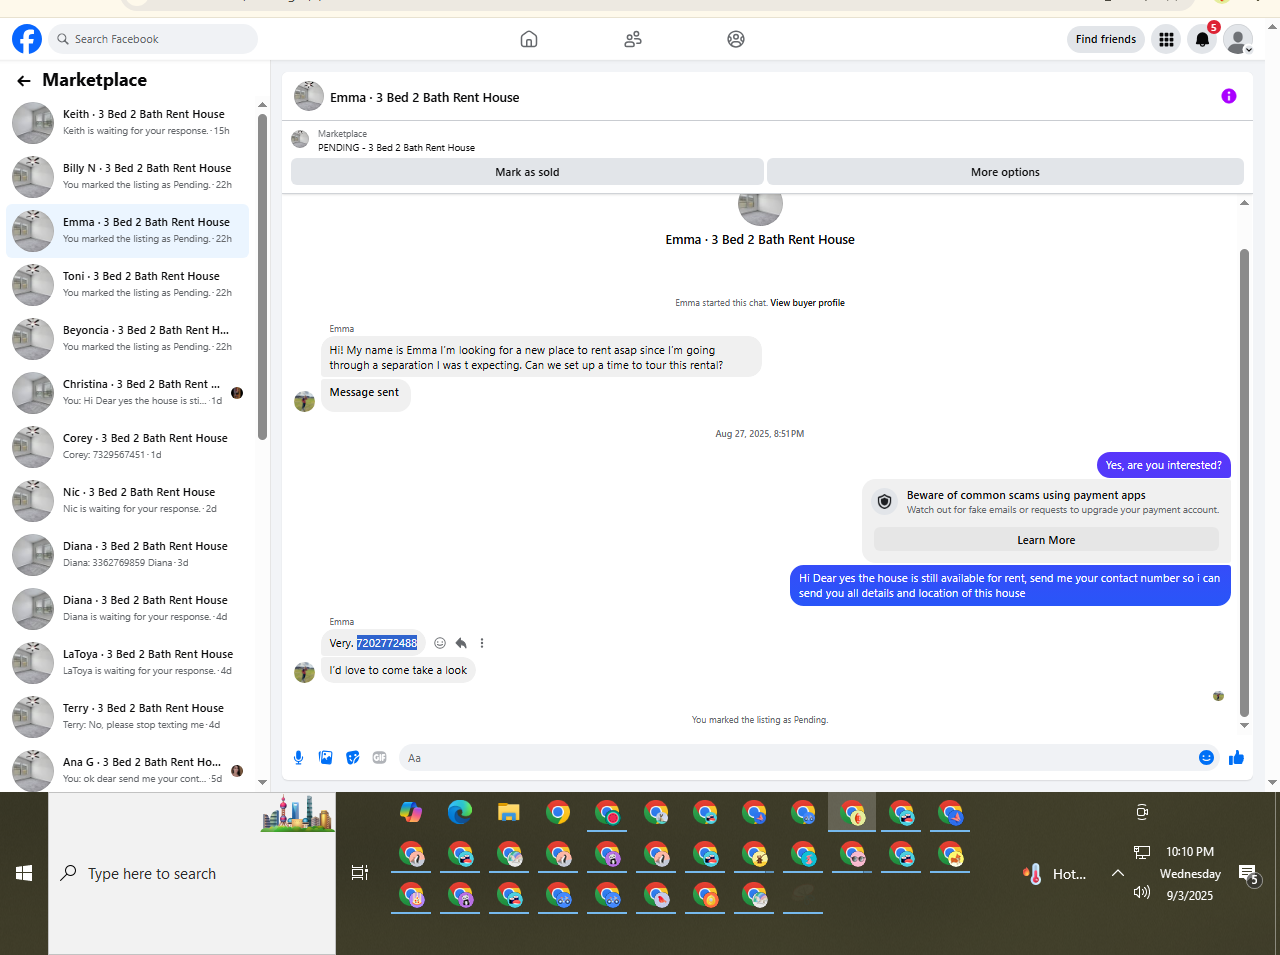Open File Explorer from the taskbar
Viewport: 1280px width, 955px height.
[509, 812]
